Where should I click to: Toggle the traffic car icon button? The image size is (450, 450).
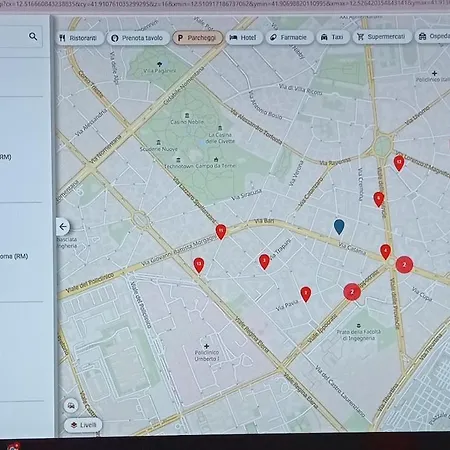(71, 406)
